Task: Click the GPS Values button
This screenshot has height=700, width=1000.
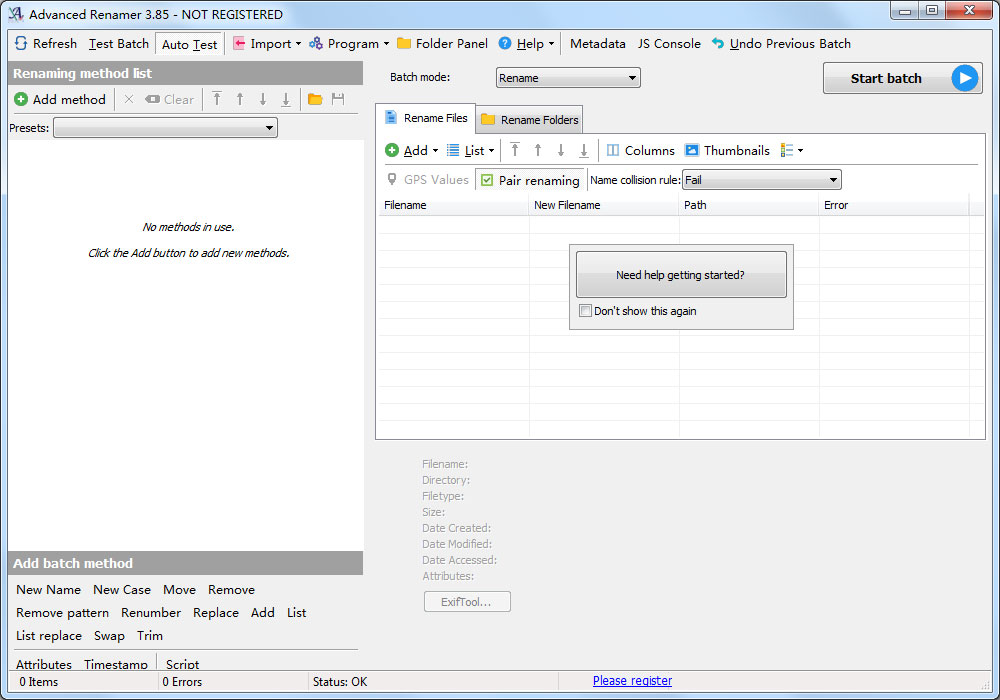Action: [x=428, y=180]
